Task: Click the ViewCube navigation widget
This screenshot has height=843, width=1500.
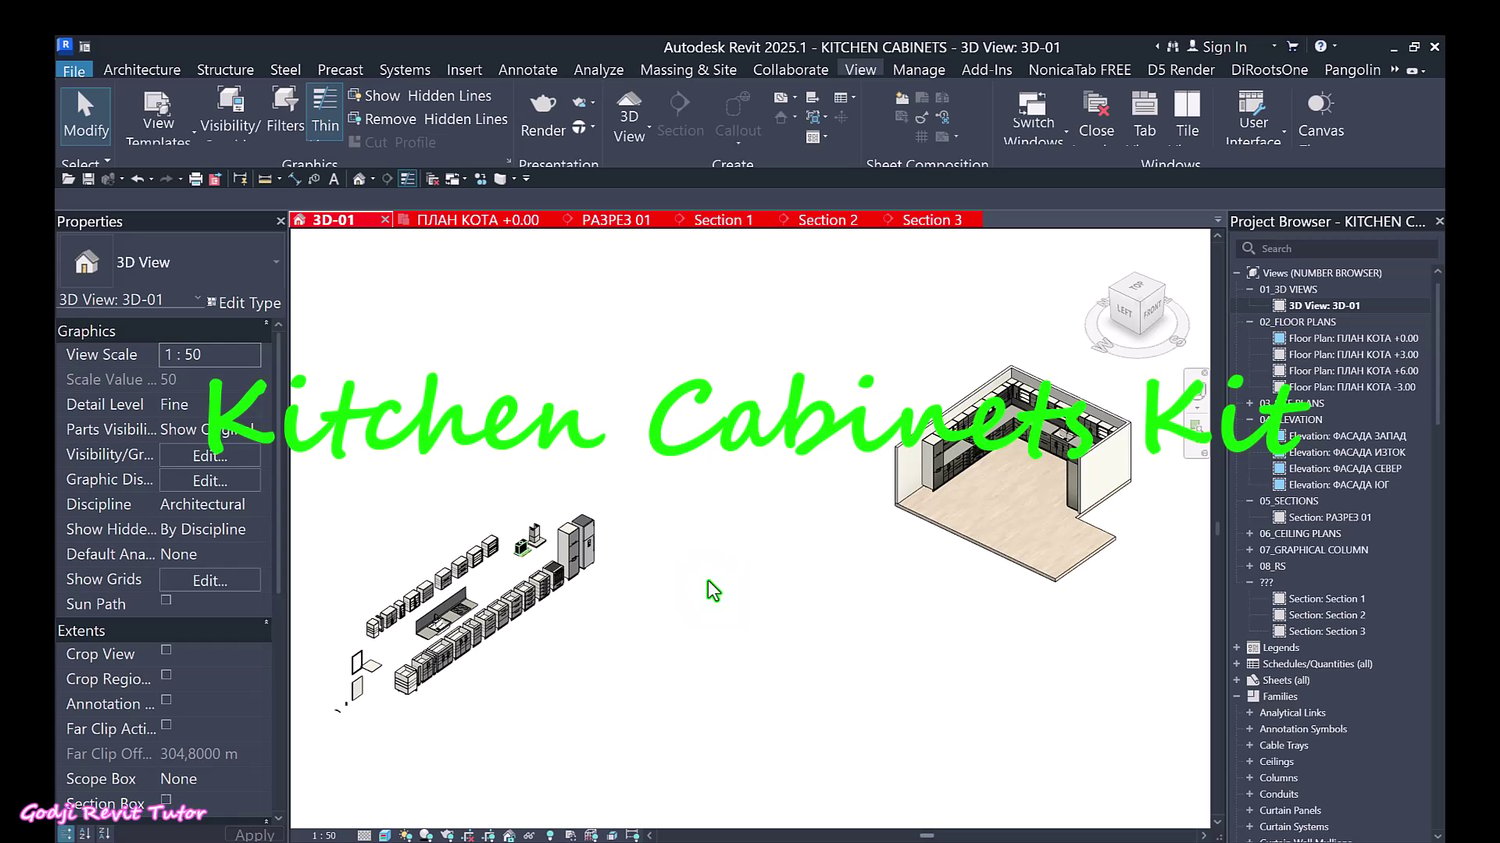Action: 1137,313
